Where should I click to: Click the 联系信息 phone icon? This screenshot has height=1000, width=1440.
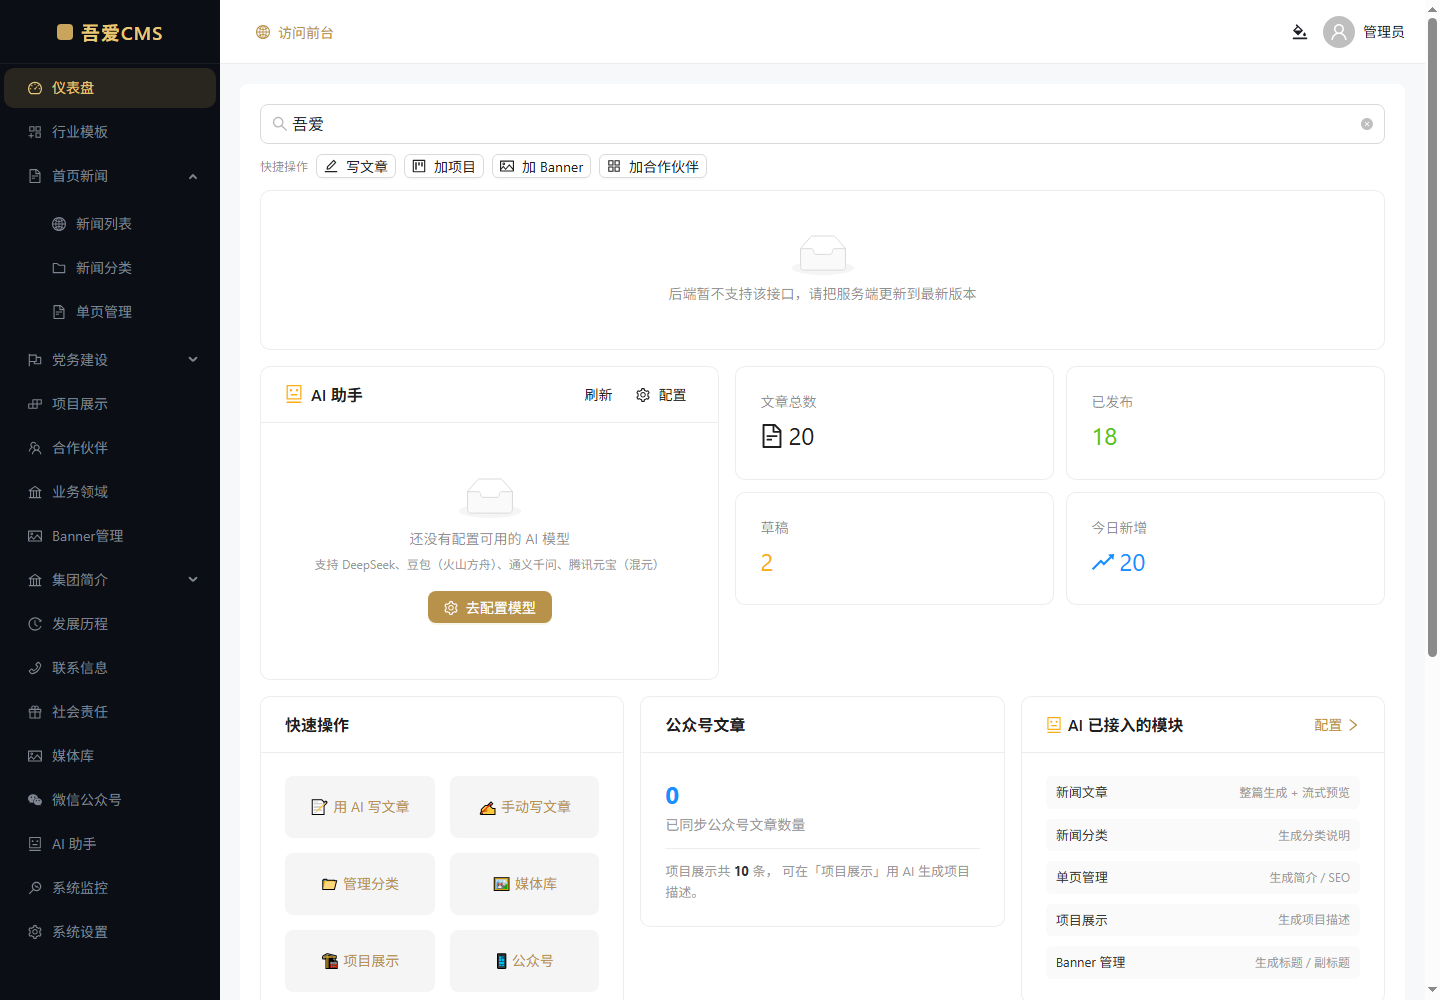tap(35, 668)
